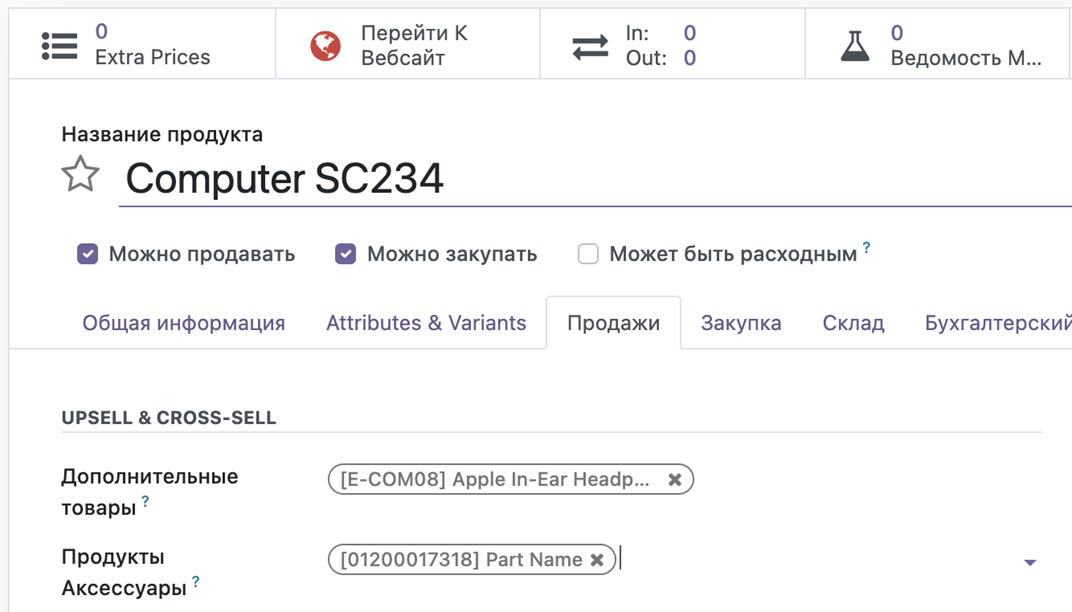Viewport: 1072px width, 612px height.
Task: Mark product as favorite with star
Action: [x=80, y=176]
